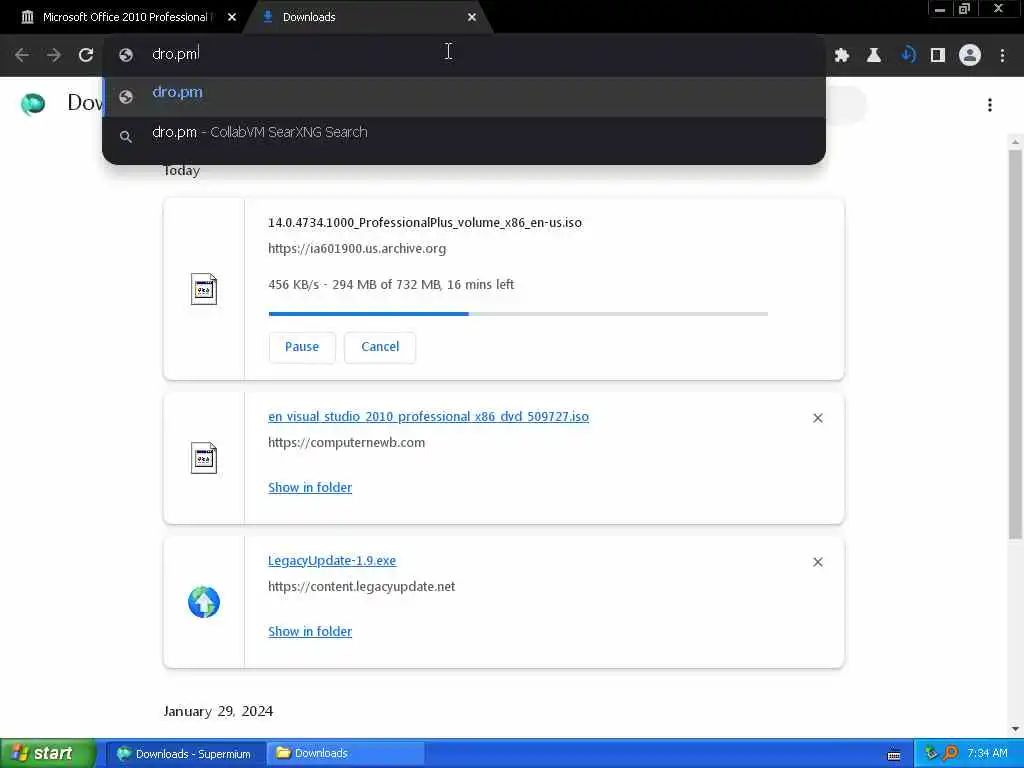
Task: Click the Office ISO download progress bar
Action: 518,314
